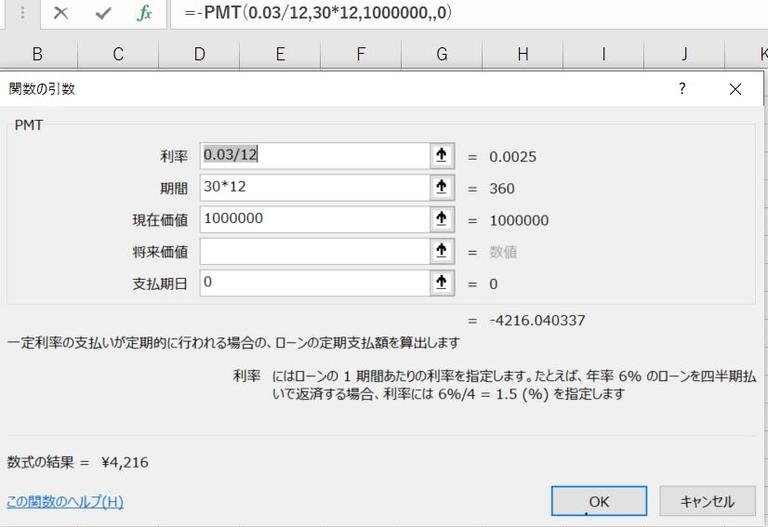Select column G header

[442, 54]
